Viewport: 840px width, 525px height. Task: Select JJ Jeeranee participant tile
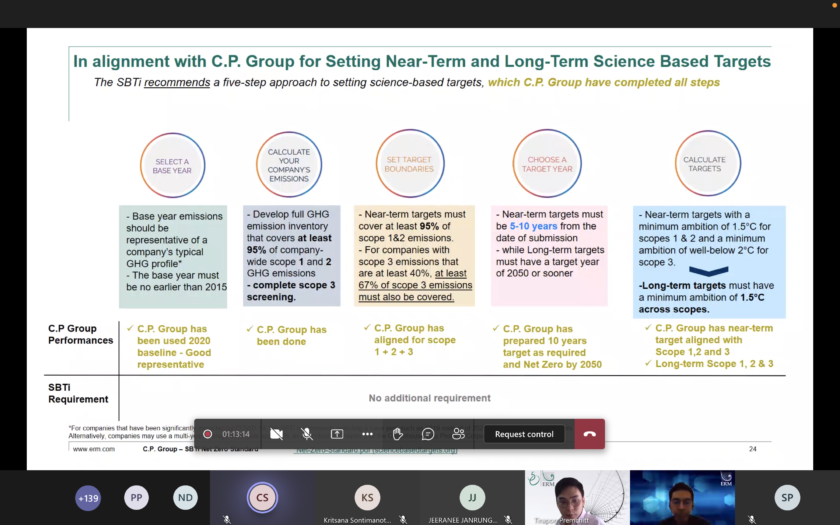click(x=472, y=497)
